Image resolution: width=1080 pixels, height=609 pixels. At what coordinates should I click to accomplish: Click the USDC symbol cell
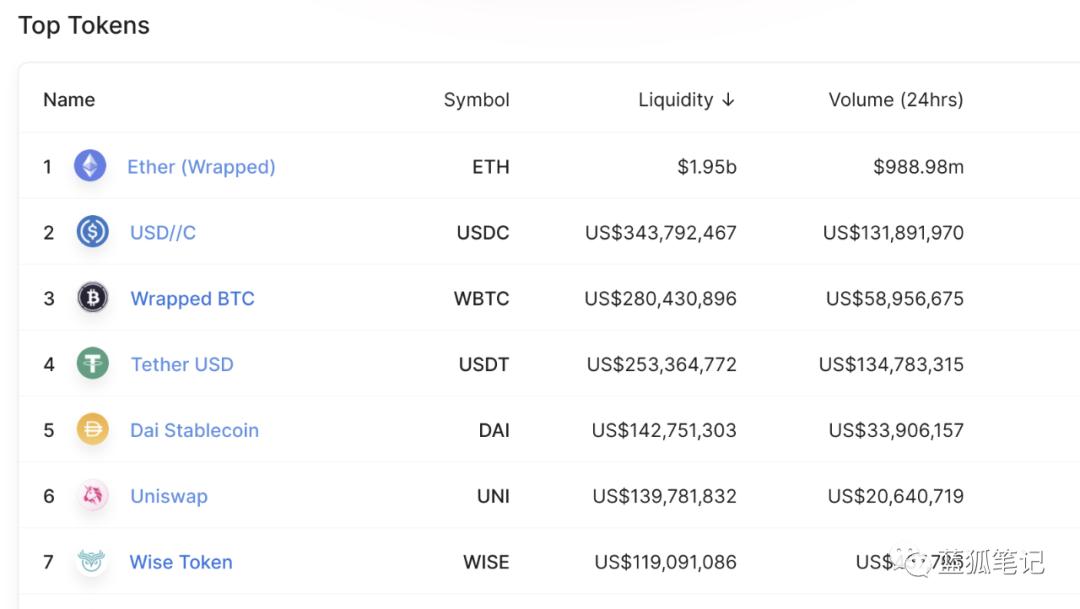coord(483,233)
